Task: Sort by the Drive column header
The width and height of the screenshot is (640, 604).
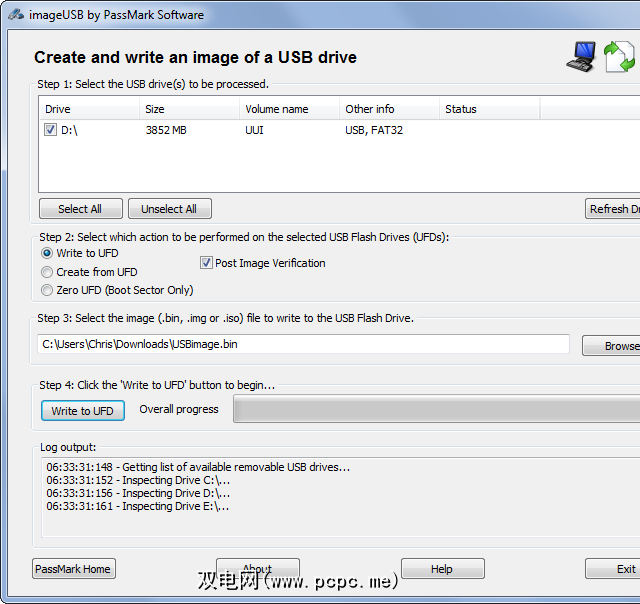Action: point(89,109)
